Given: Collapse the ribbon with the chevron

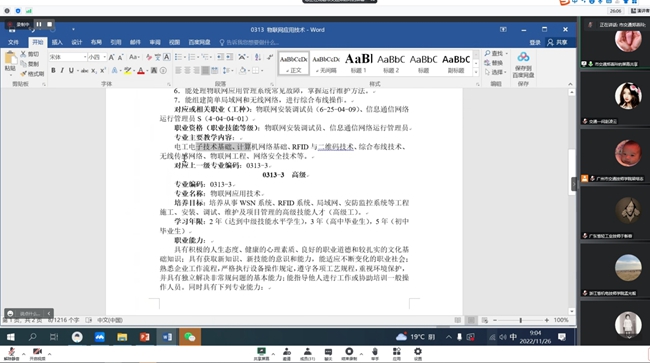Looking at the screenshot, I should (x=570, y=84).
